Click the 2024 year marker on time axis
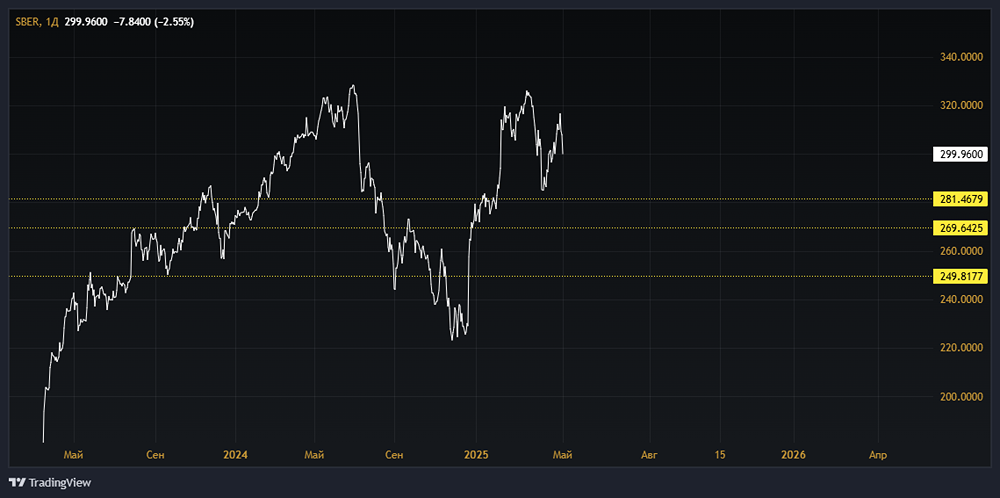The image size is (1000, 498). (x=235, y=455)
